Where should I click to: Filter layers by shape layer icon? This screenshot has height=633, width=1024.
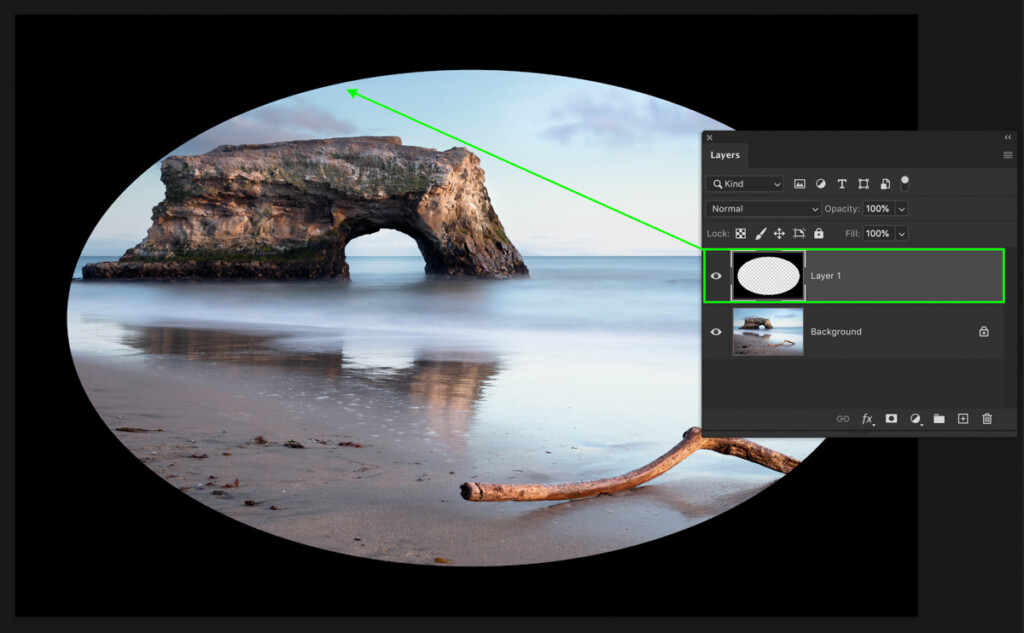click(863, 184)
